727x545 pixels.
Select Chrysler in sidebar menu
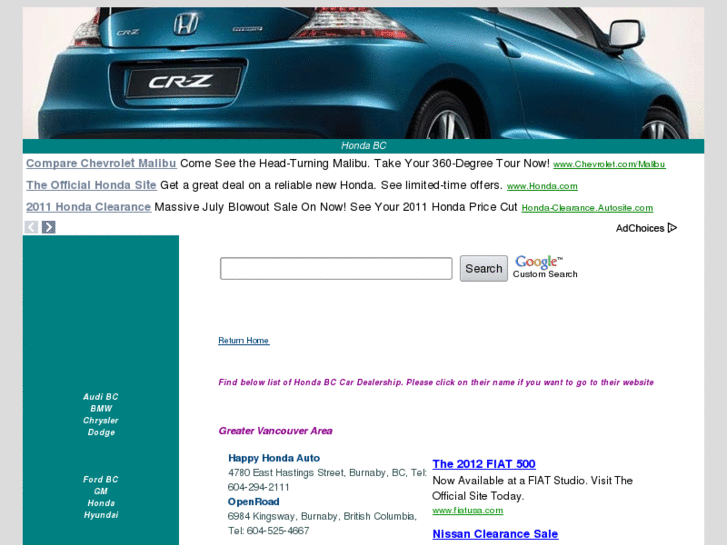tap(101, 421)
